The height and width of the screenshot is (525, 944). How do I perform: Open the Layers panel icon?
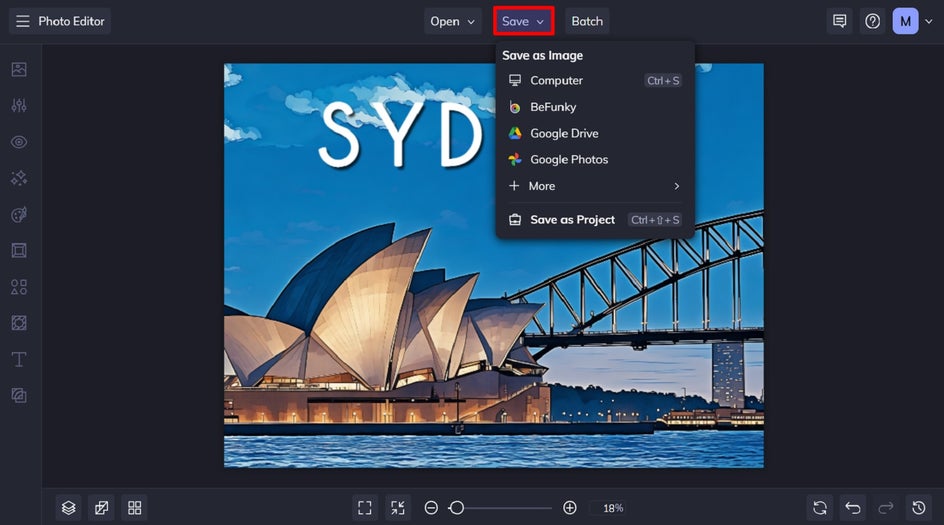pos(69,508)
